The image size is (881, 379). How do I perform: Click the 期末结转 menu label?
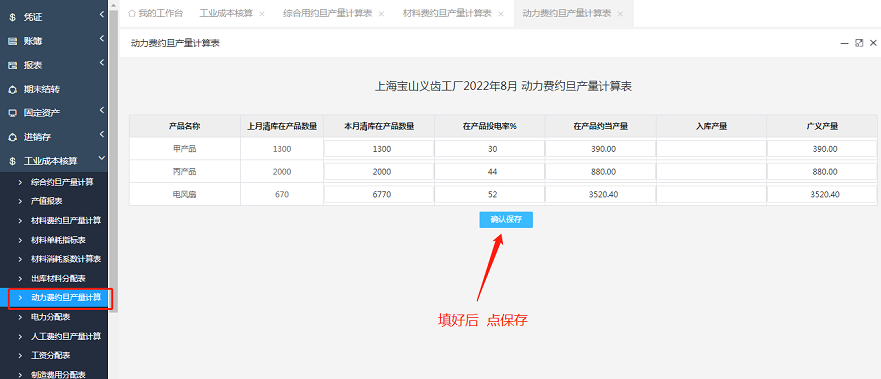pyautogui.click(x=42, y=89)
